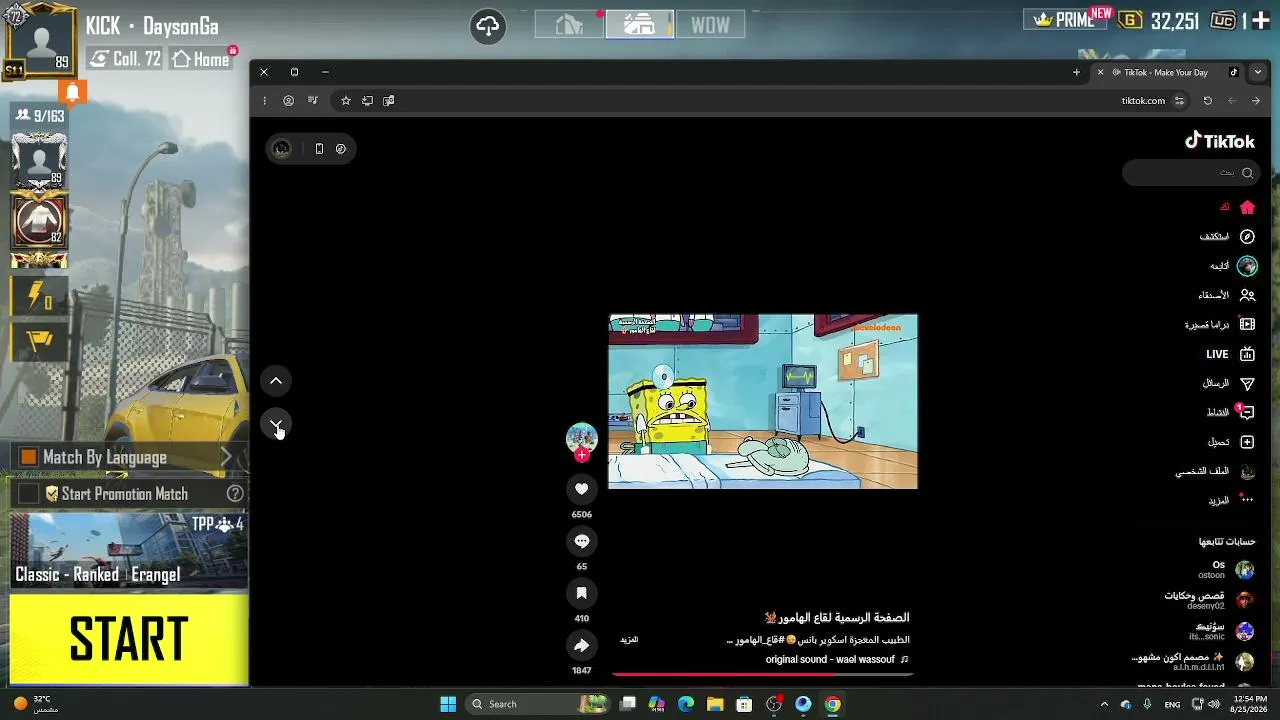Bookmark the TikTok video

pos(581,593)
